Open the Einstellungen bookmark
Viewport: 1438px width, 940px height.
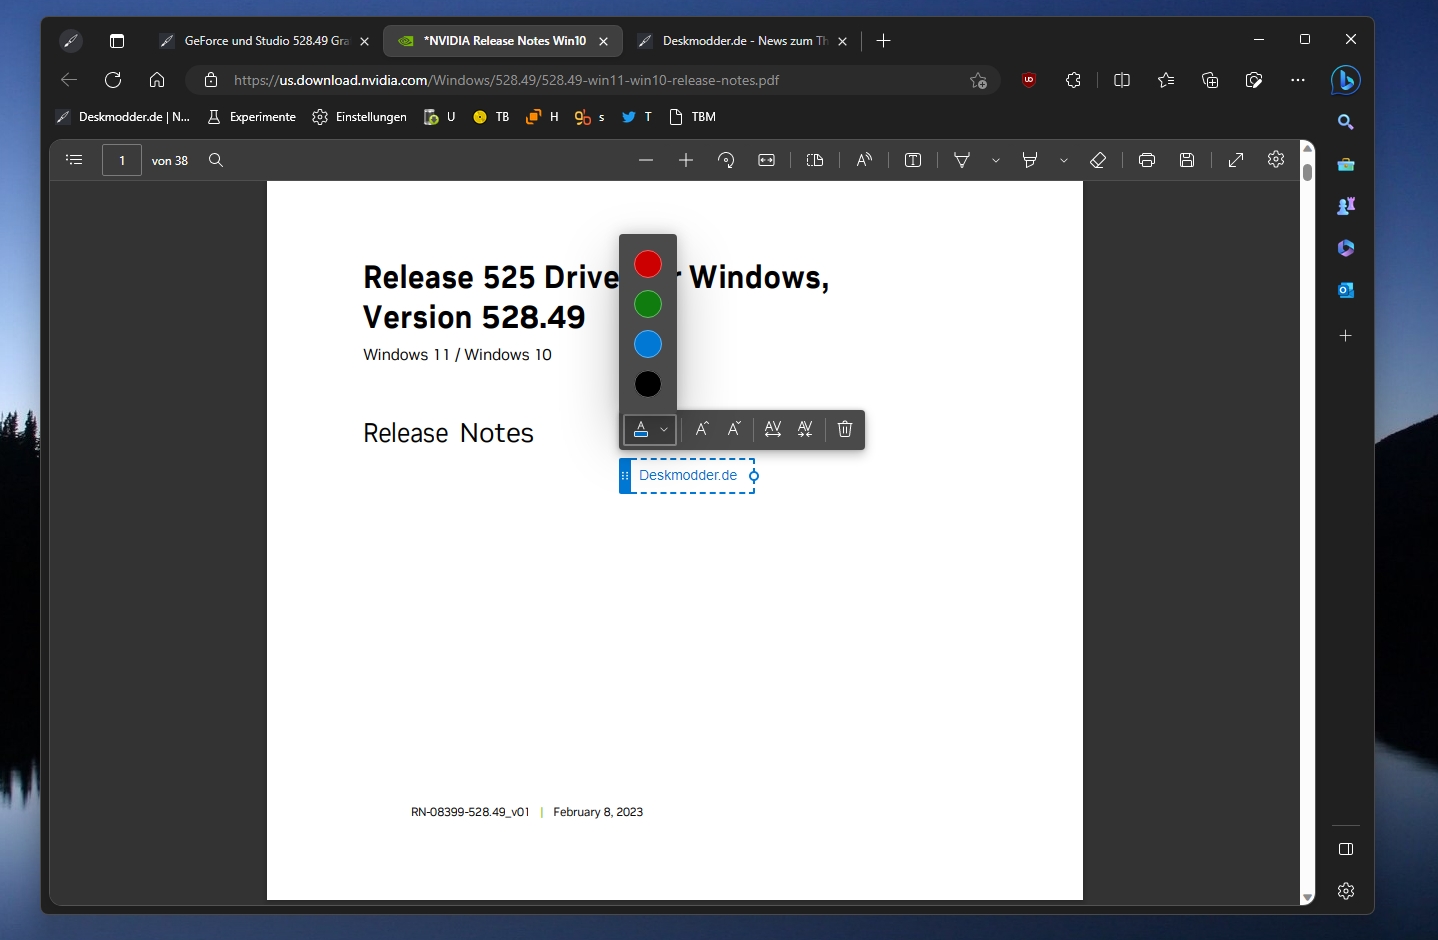point(359,117)
